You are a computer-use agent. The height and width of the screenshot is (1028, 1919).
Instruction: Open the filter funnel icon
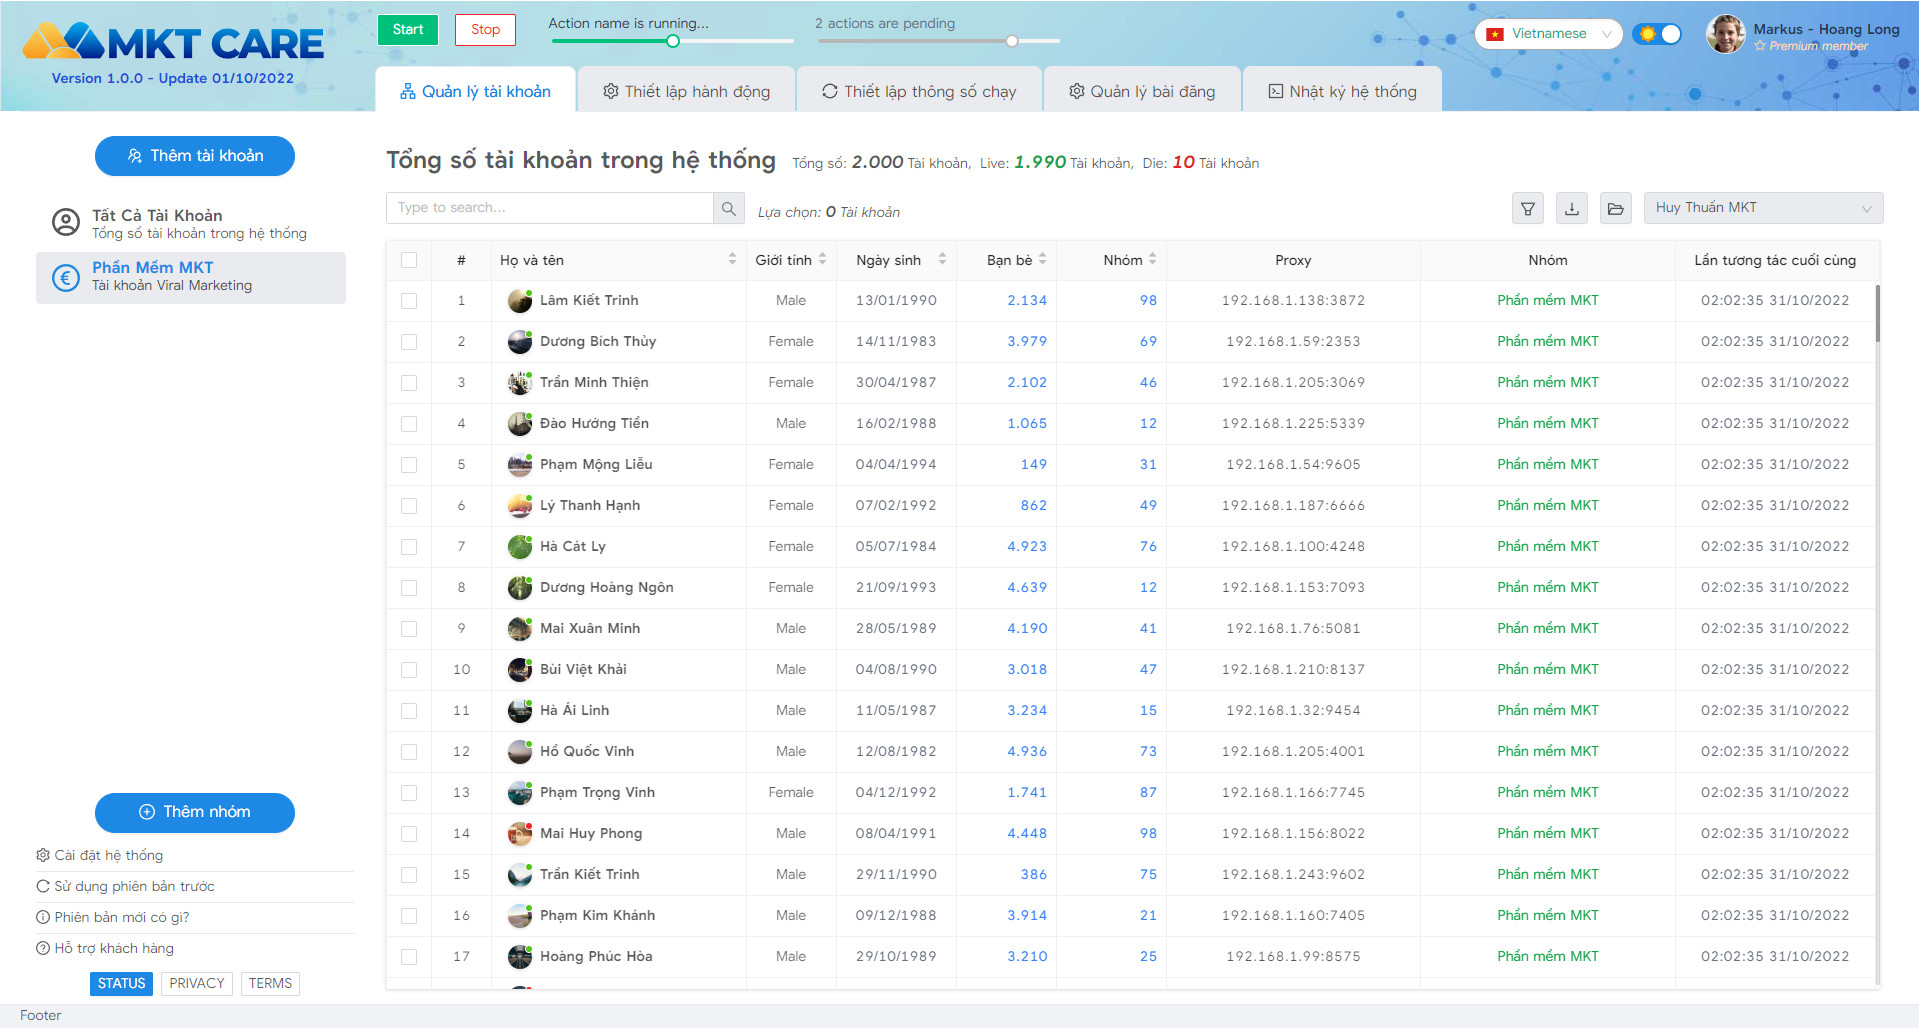1528,208
